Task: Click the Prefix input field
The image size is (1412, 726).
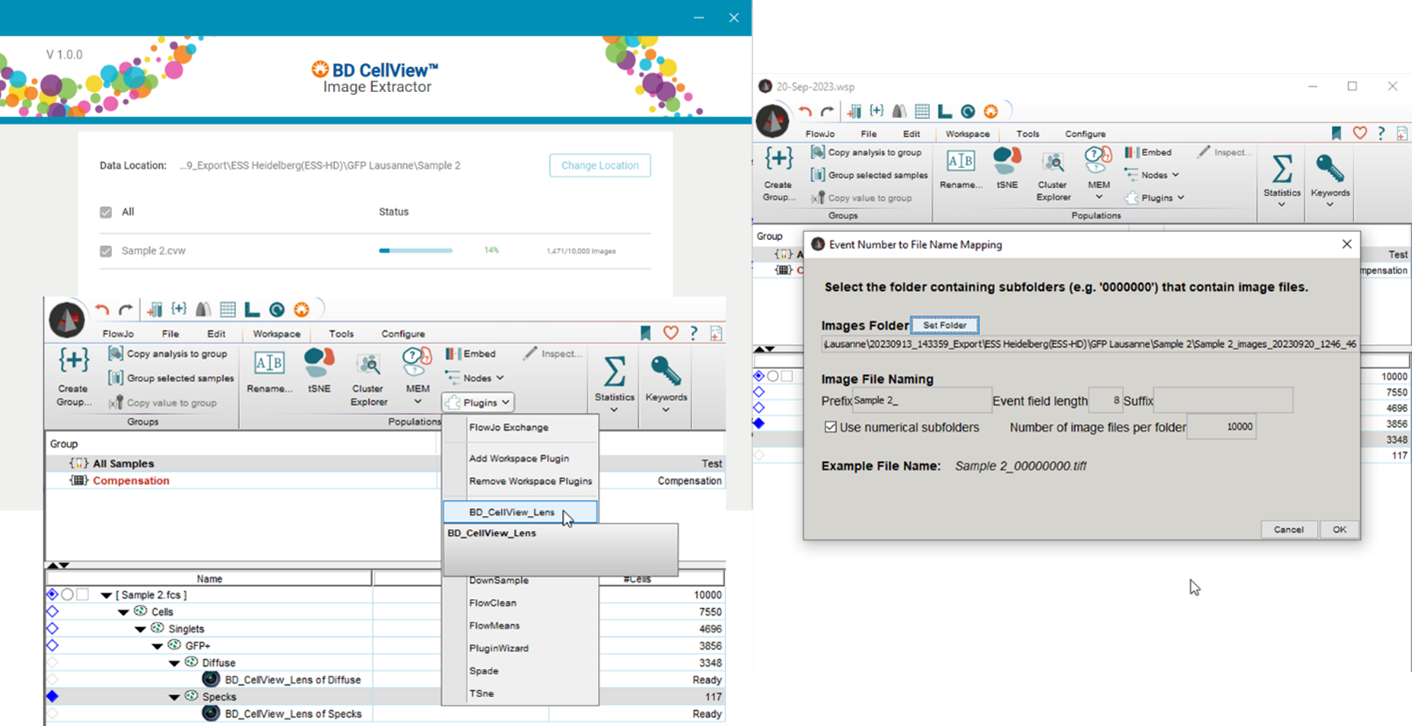Action: pyautogui.click(x=921, y=401)
